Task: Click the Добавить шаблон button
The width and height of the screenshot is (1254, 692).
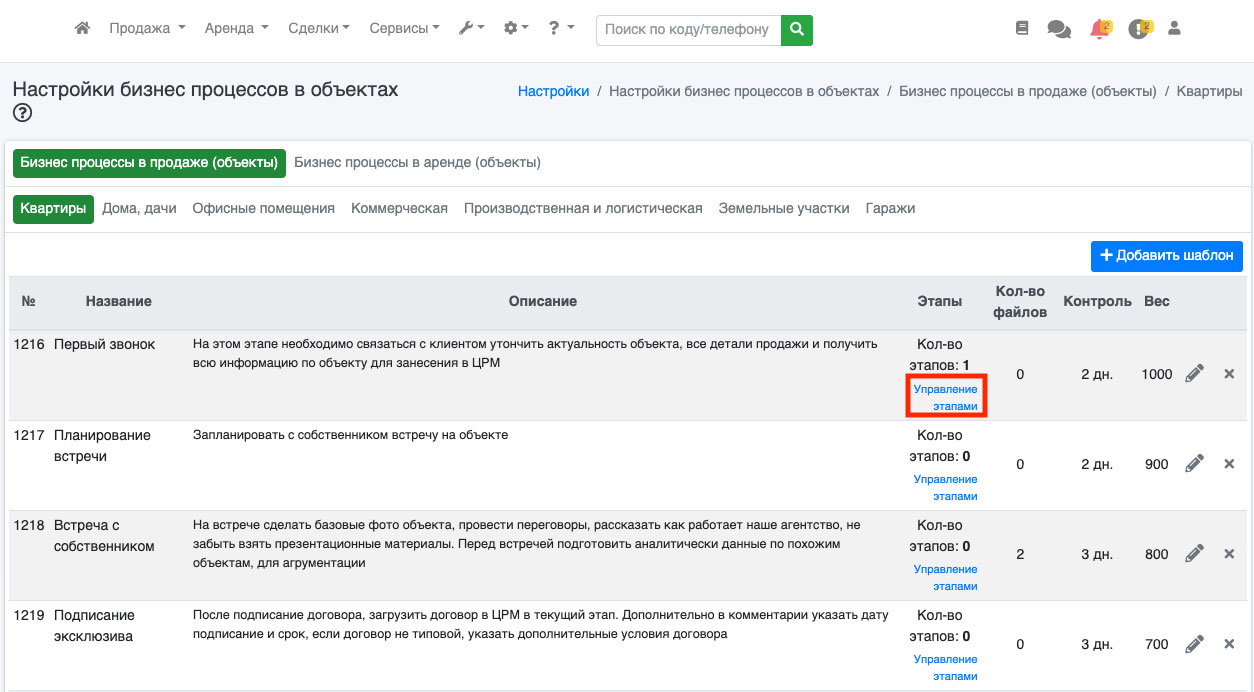Action: [1166, 256]
